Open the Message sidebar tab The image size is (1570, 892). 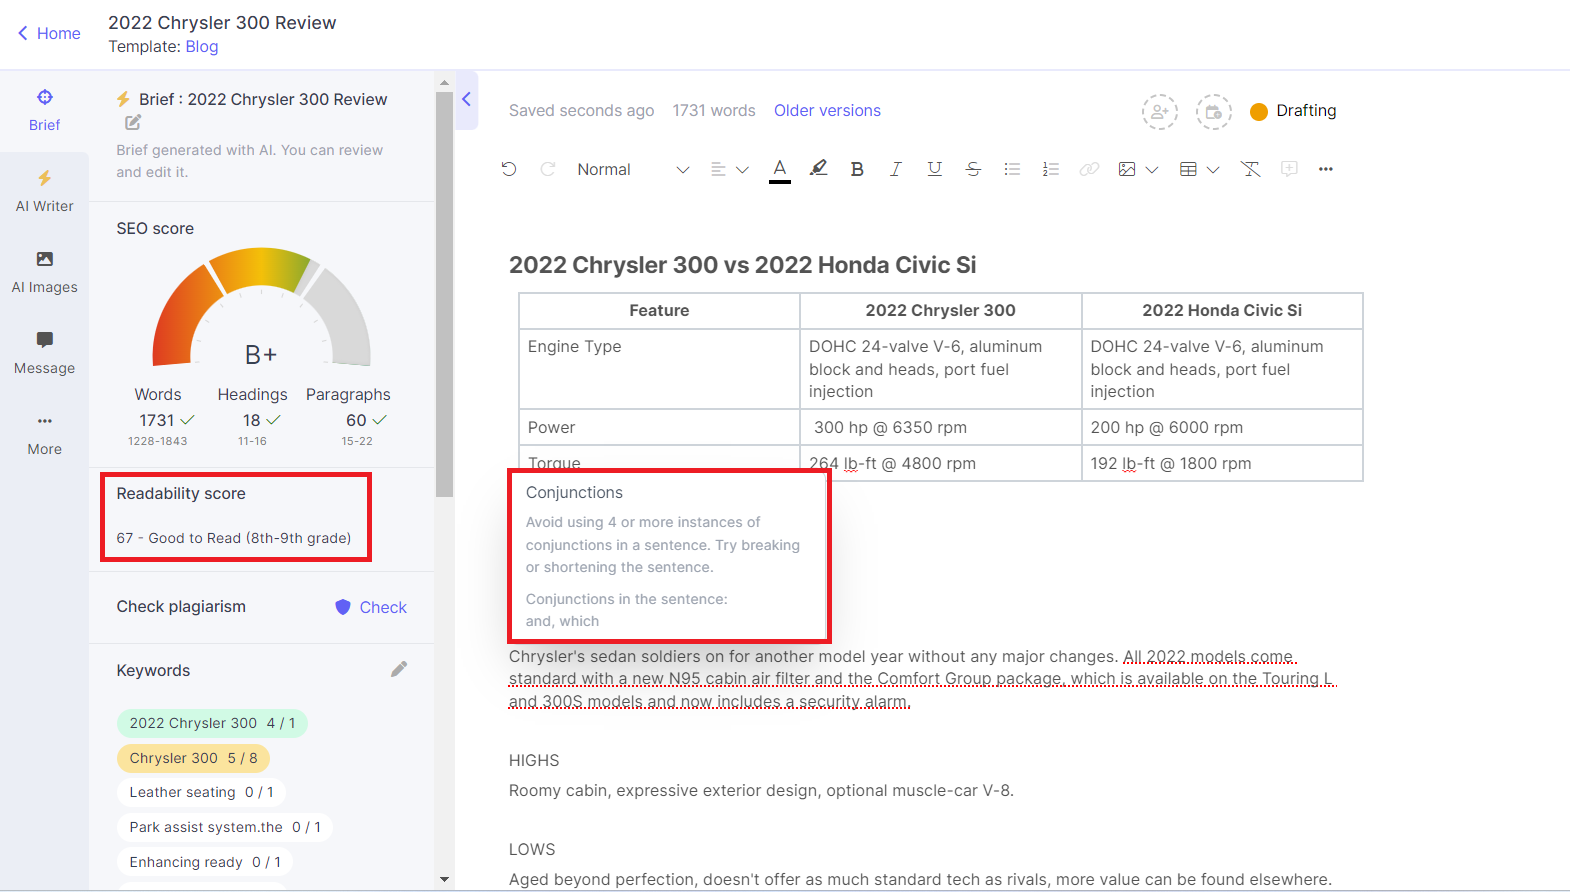(x=44, y=354)
